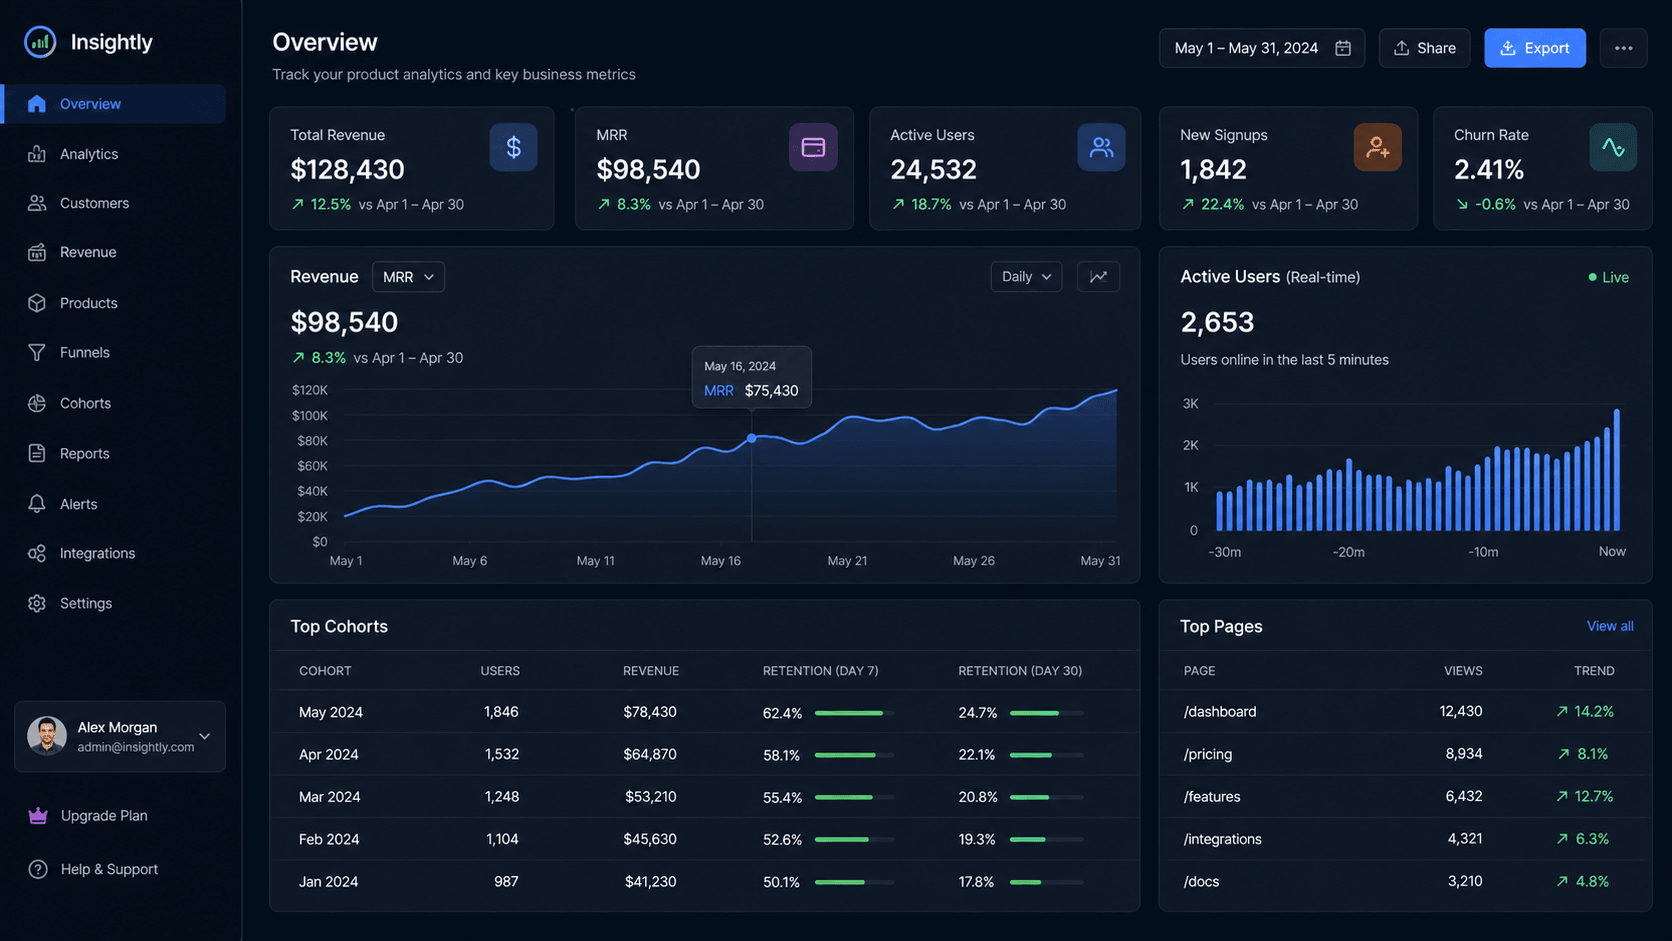Click the blue Export button
This screenshot has width=1672, height=941.
[1535, 48]
